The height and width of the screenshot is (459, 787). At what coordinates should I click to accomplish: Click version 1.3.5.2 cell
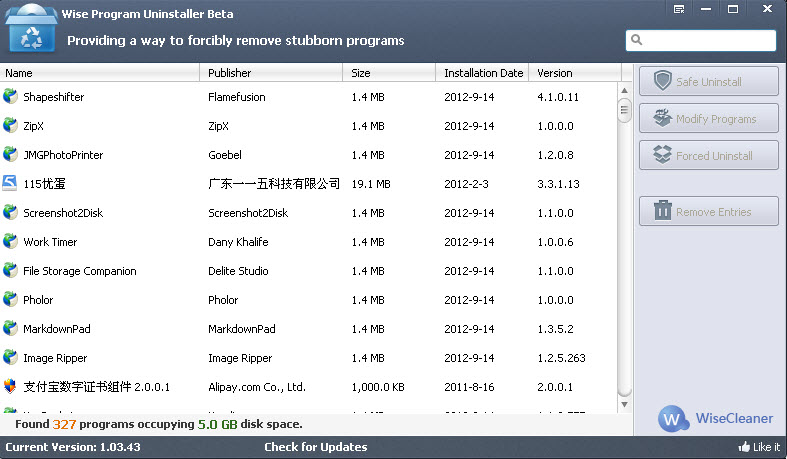(x=556, y=329)
